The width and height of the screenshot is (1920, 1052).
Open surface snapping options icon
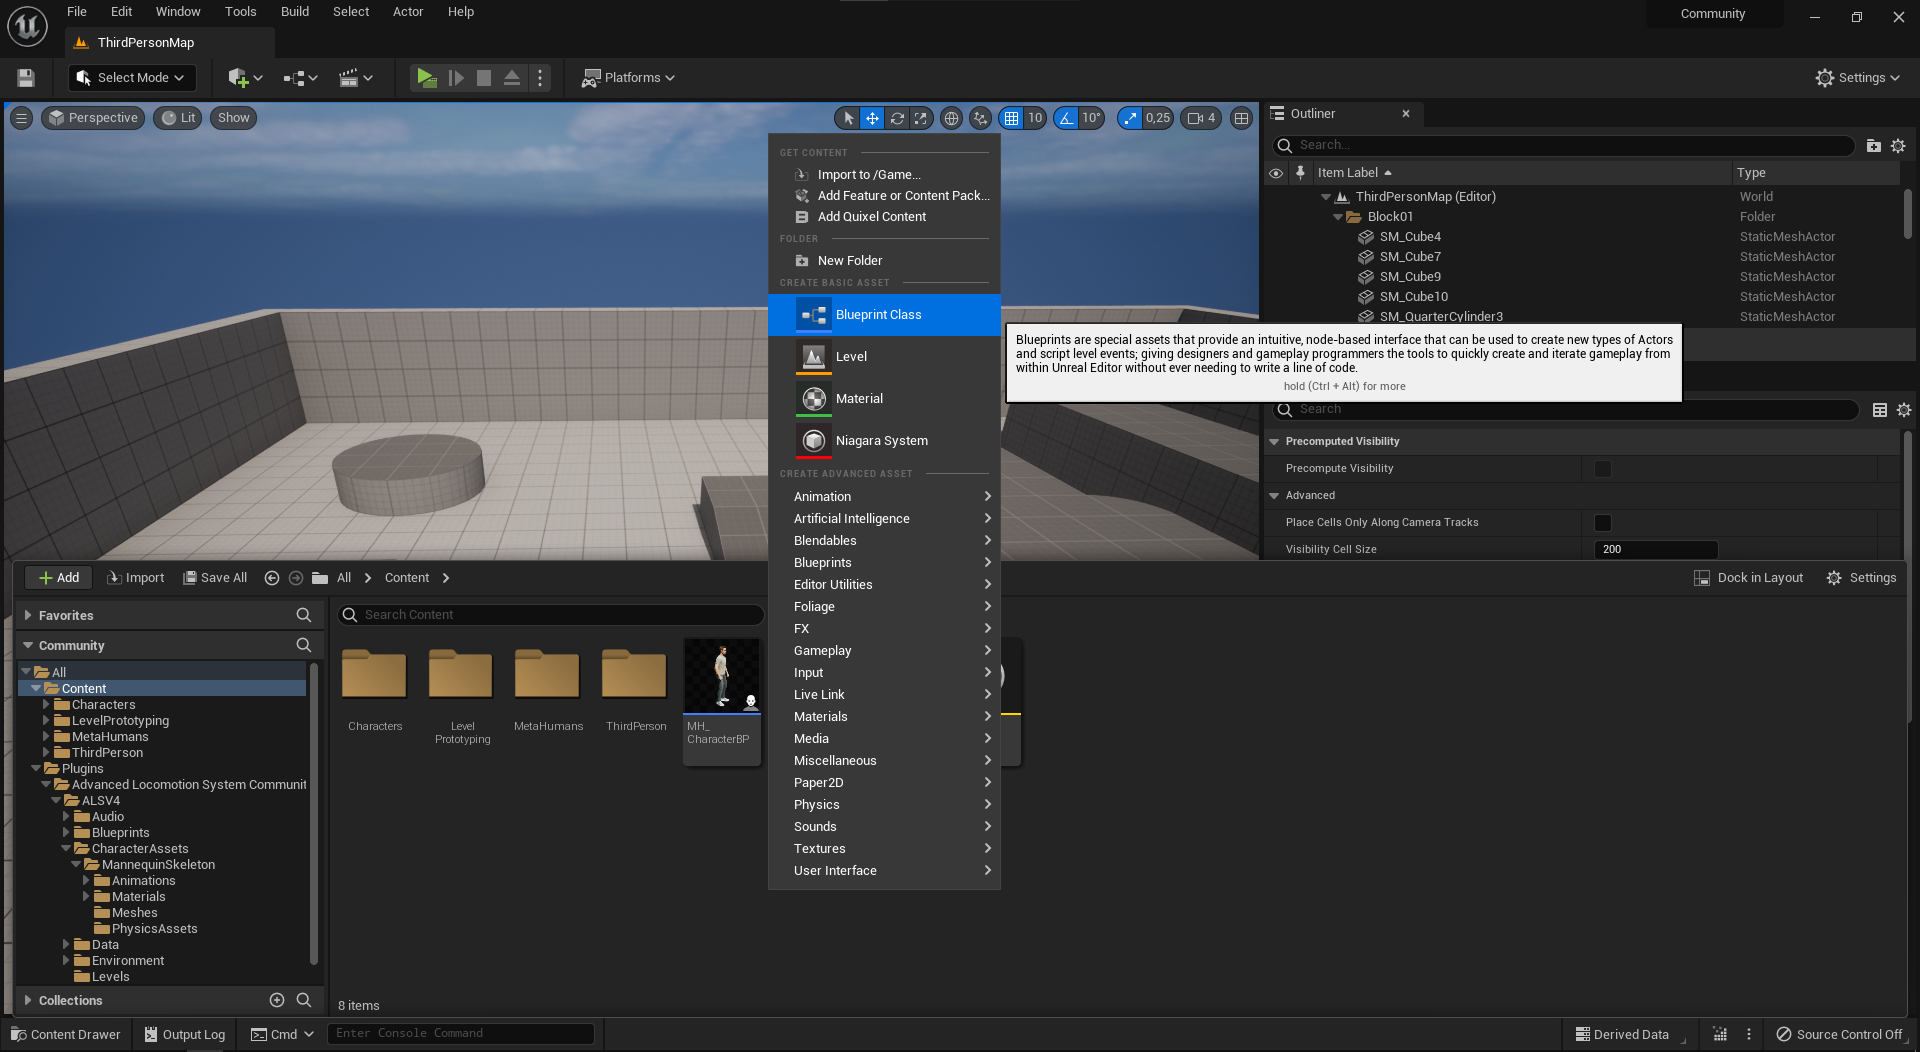point(980,118)
